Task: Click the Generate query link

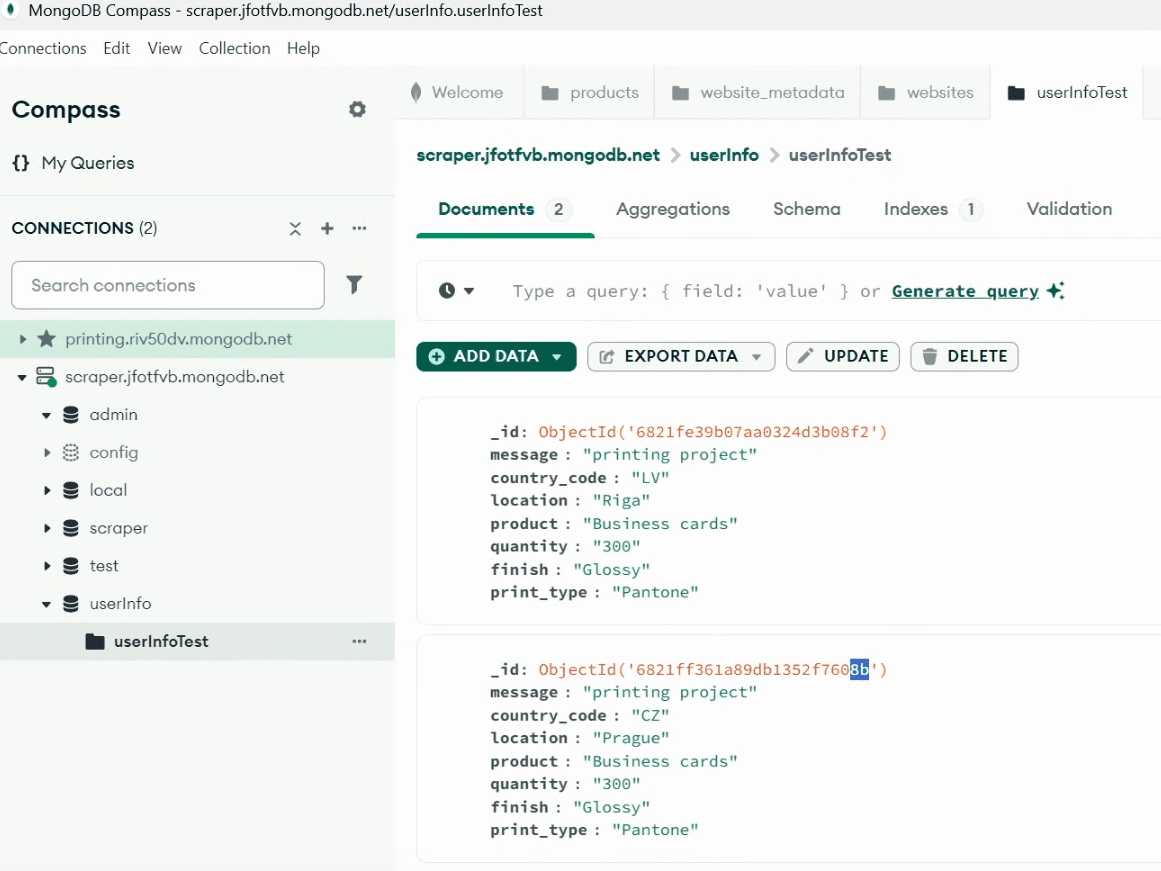Action: 964,290
